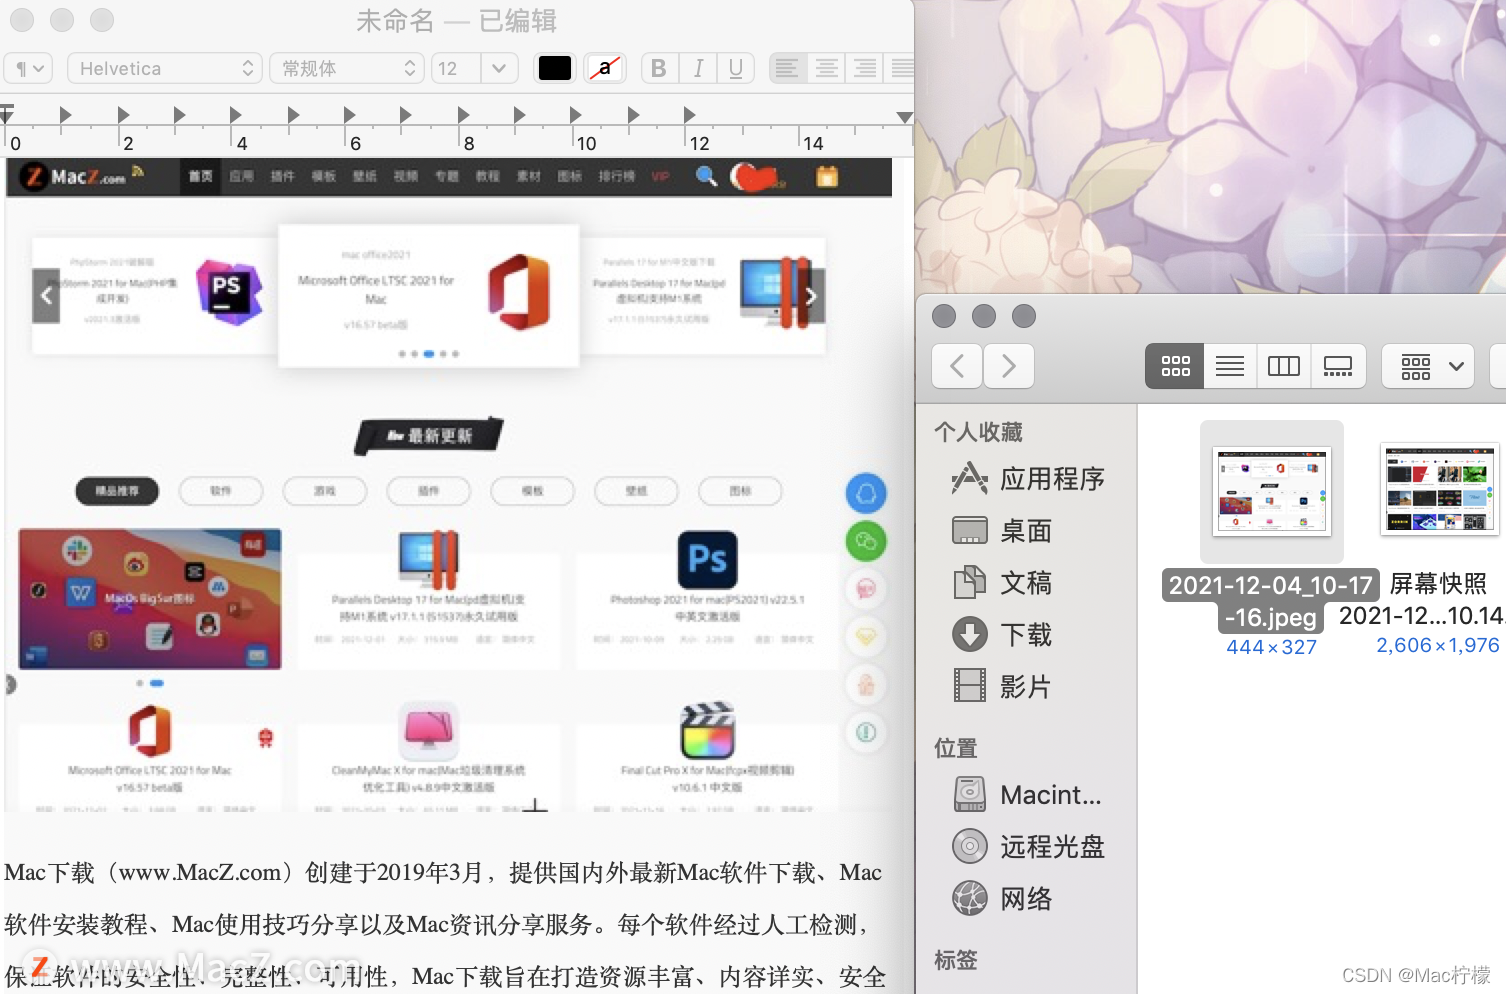Click the 精品推荐 dark pill button

[x=118, y=491]
